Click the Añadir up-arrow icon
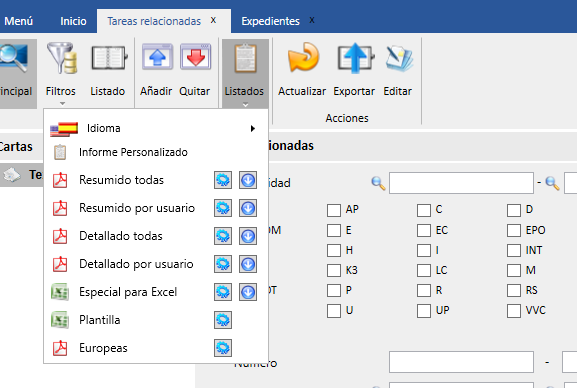This screenshot has height=388, width=577. (x=157, y=57)
